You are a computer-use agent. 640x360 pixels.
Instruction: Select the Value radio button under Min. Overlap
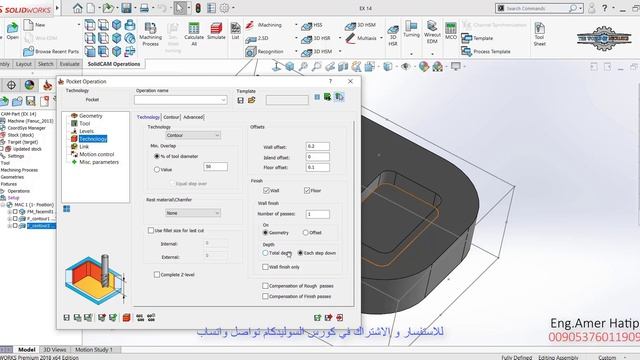pos(157,169)
